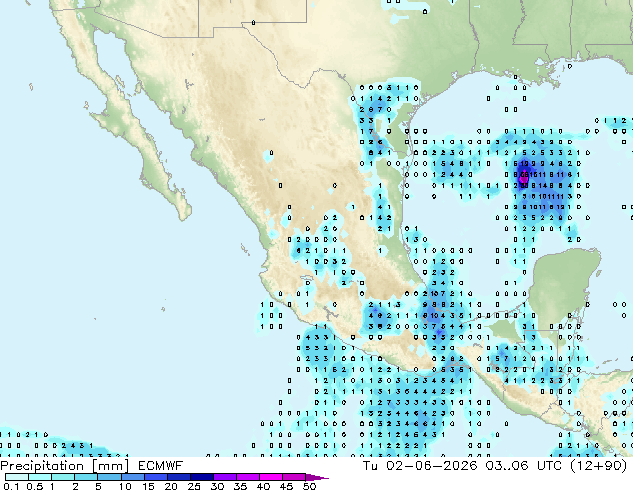Image resolution: width=634 pixels, height=490 pixels.
Task: Choose the legend swatch between 25 and 30
Action: (201, 477)
